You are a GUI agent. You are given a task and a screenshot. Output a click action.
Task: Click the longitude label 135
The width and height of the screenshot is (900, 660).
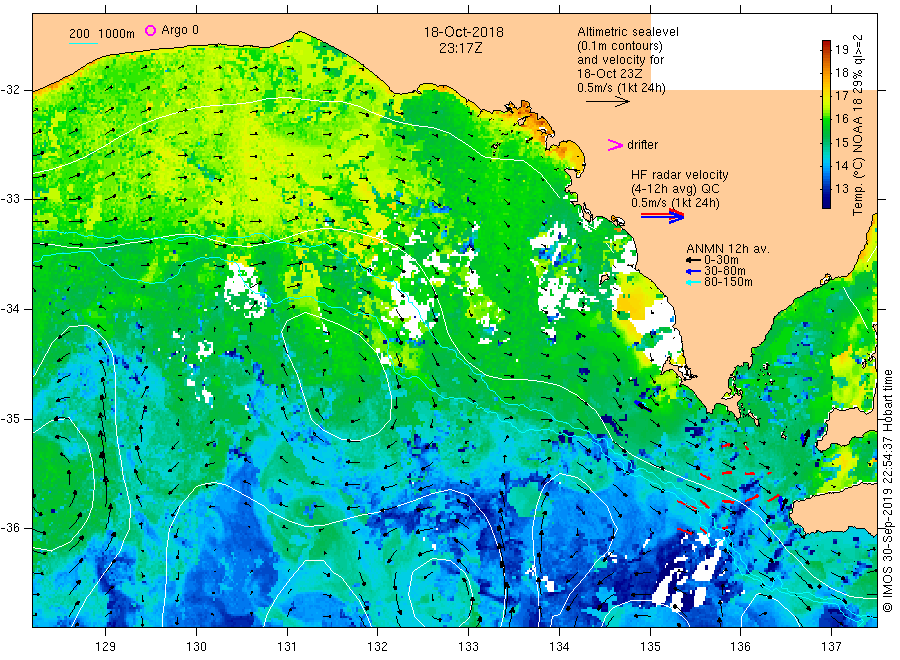[x=650, y=647]
